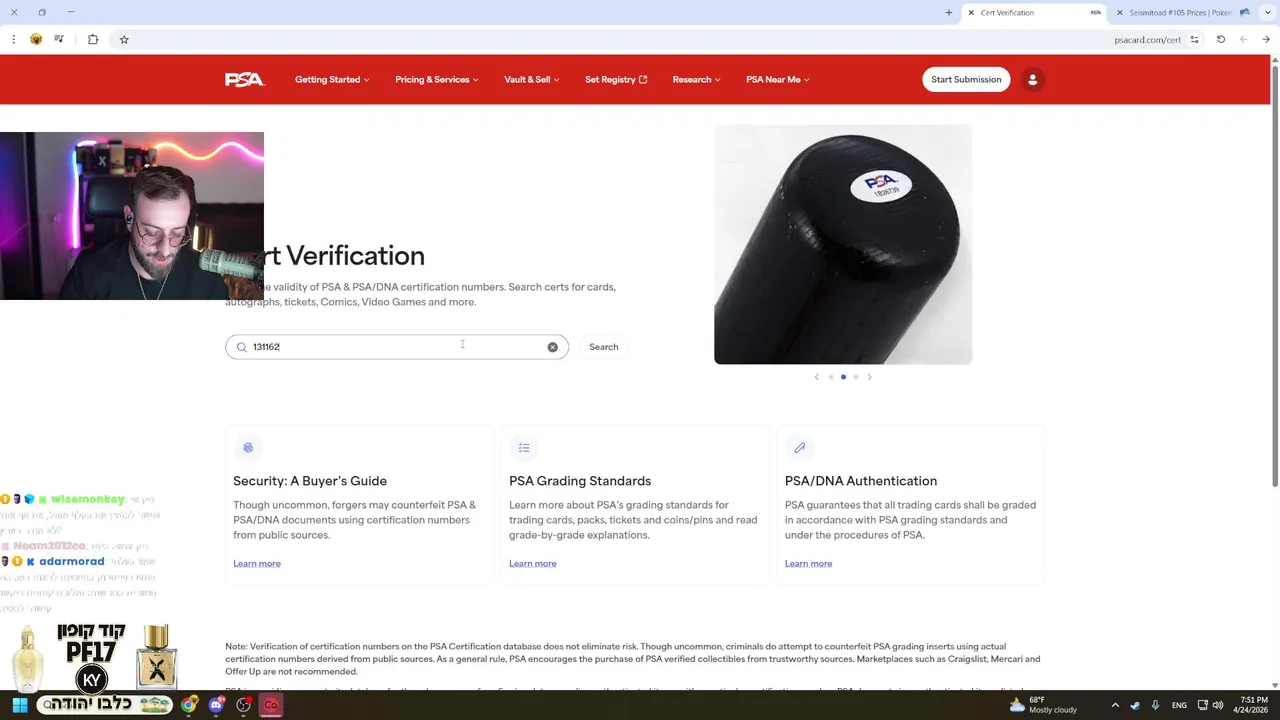Click the Security Buyer's Guide card icon
The height and width of the screenshot is (720, 1280).
[248, 447]
